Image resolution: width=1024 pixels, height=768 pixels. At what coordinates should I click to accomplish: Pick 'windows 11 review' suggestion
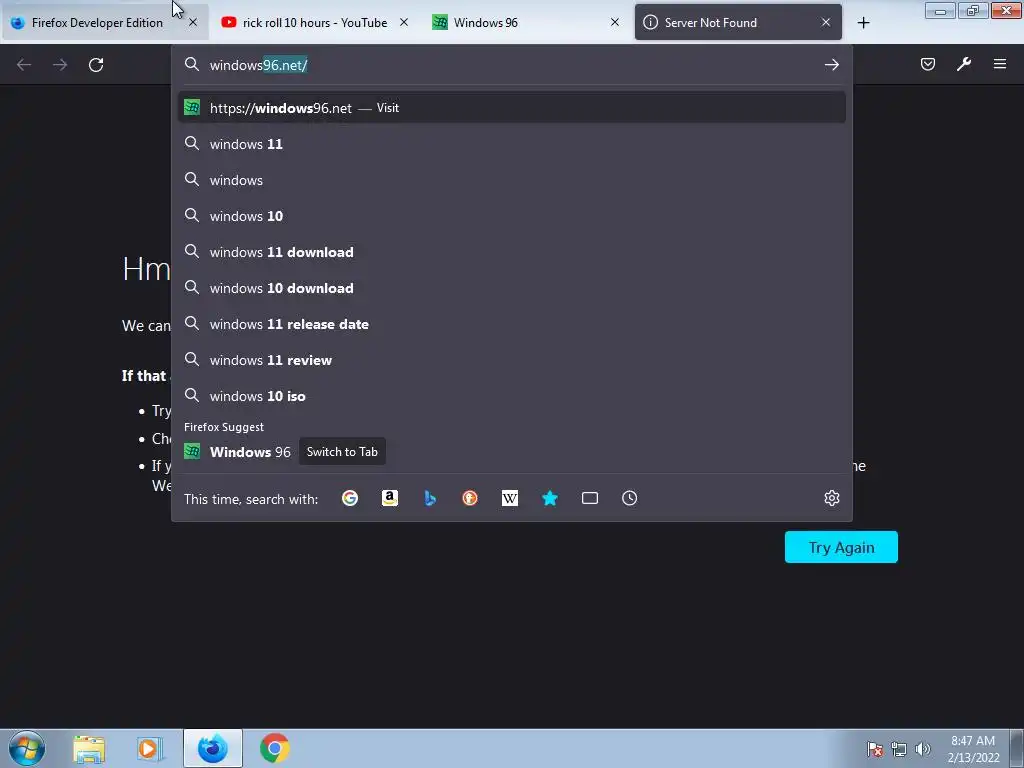pos(511,360)
